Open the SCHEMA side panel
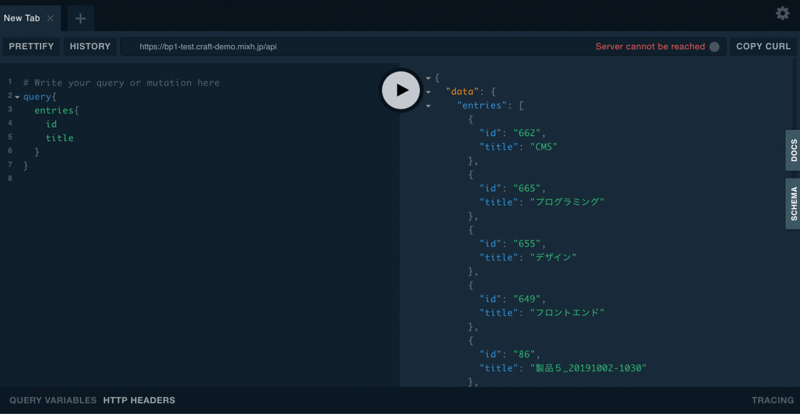800x414 pixels. coord(793,203)
